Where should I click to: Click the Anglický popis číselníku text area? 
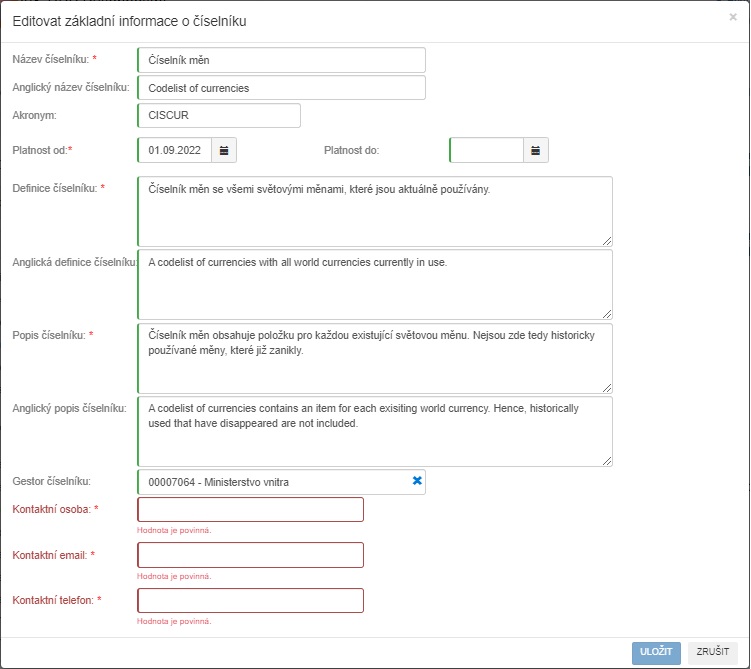pyautogui.click(x=374, y=431)
